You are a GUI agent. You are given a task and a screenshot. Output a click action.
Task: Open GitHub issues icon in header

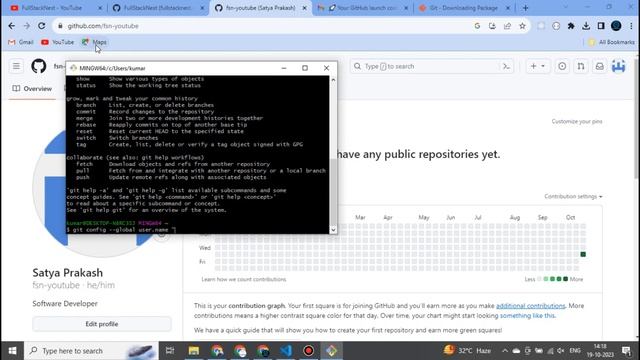pos(562,66)
